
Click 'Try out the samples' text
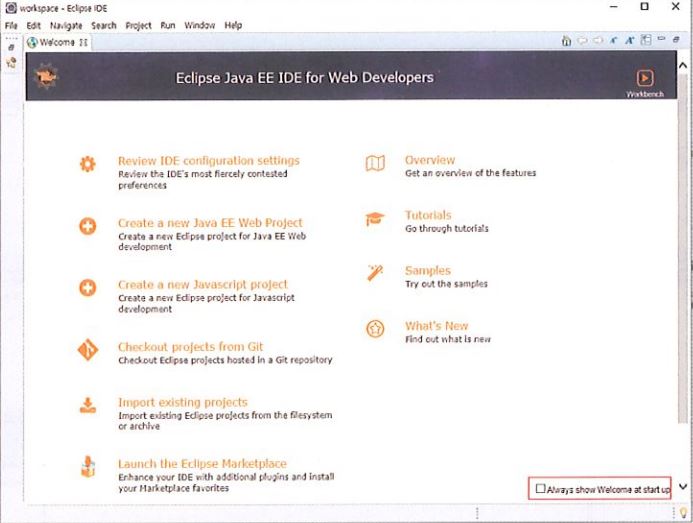pyautogui.click(x=446, y=284)
